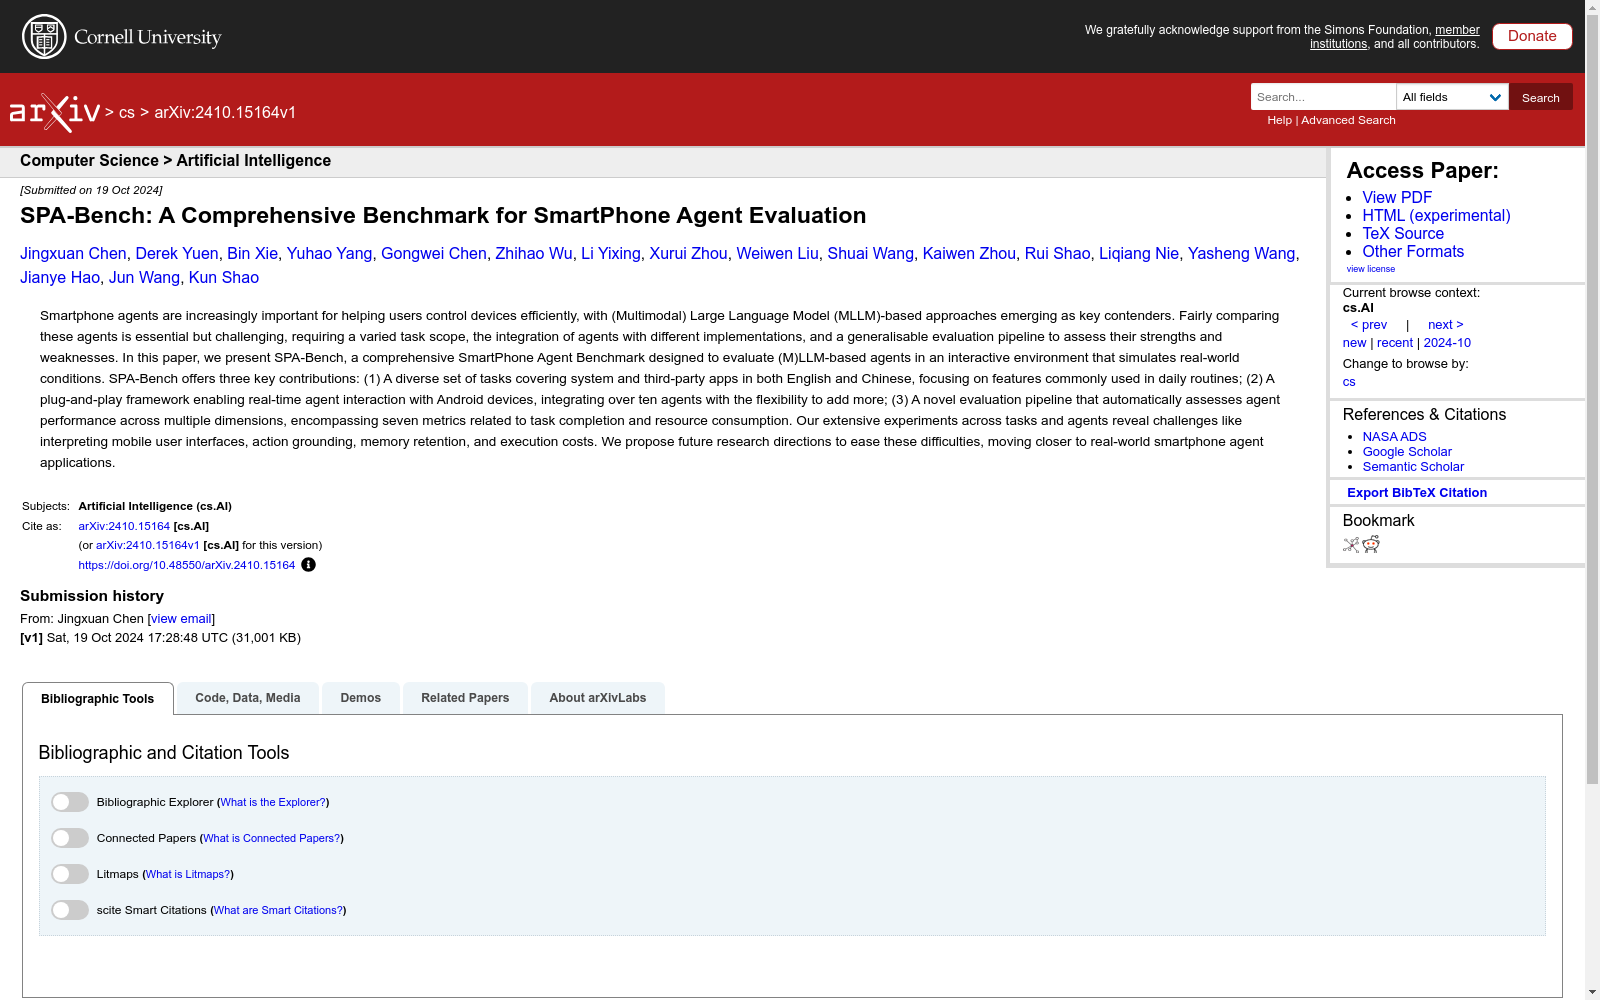
Task: Select the Bibliographic Tools tab
Action: click(98, 699)
